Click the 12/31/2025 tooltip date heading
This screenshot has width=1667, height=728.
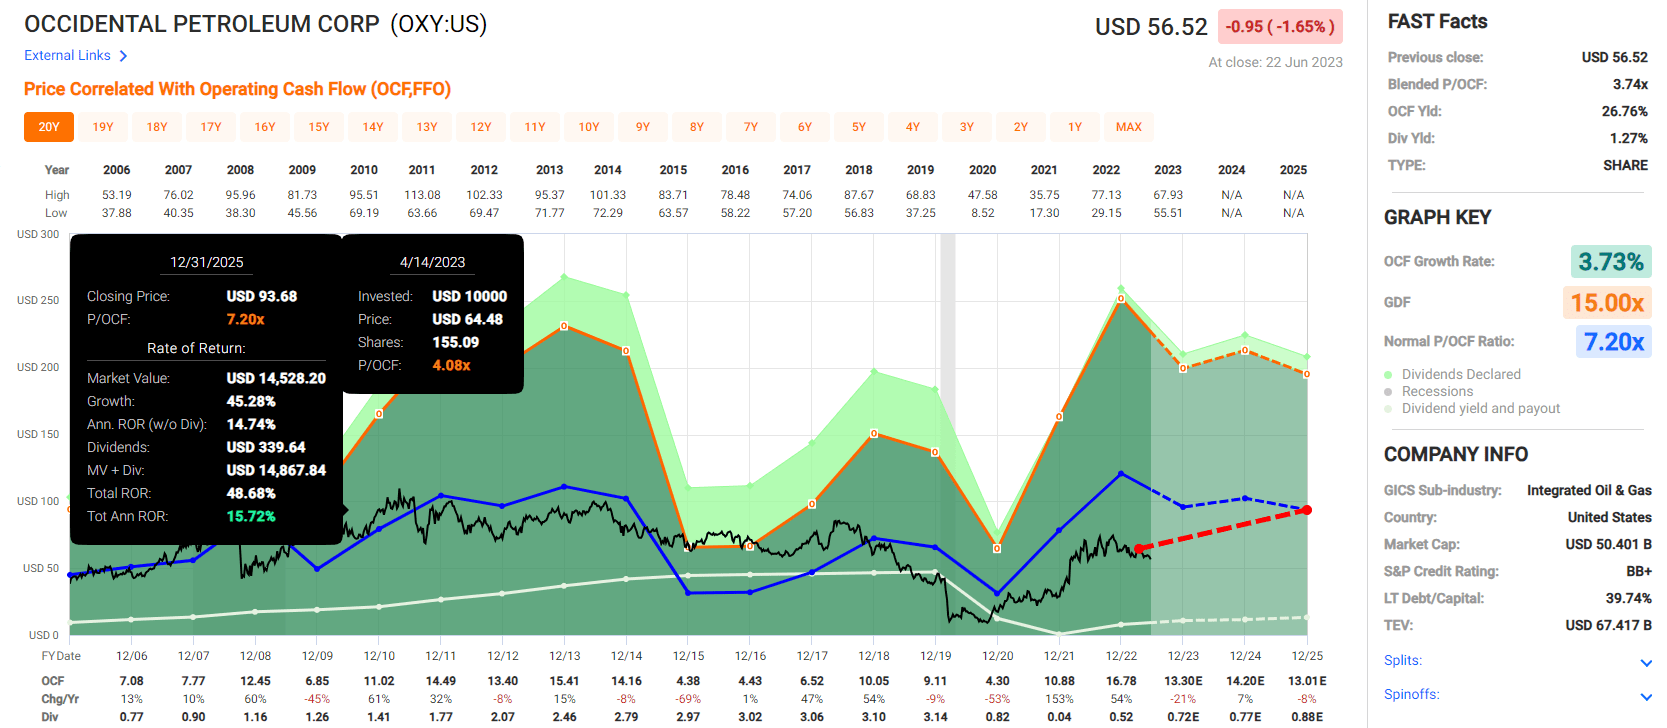[206, 262]
